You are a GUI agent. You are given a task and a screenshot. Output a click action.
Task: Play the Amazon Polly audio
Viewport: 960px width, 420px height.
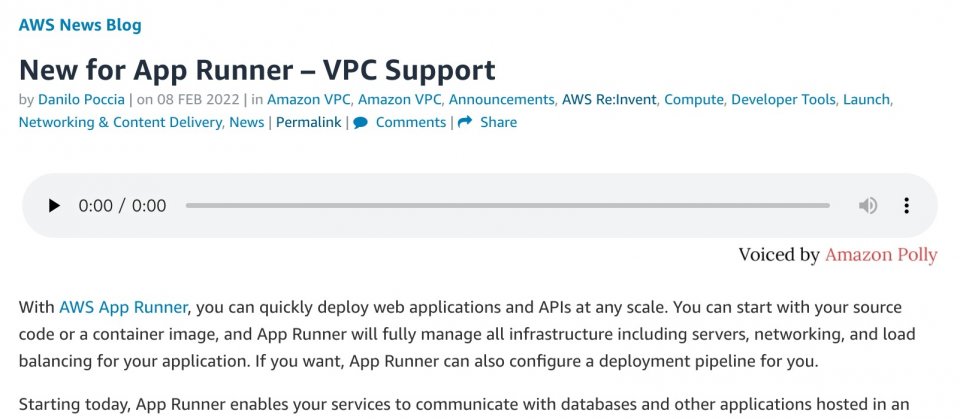click(x=54, y=206)
